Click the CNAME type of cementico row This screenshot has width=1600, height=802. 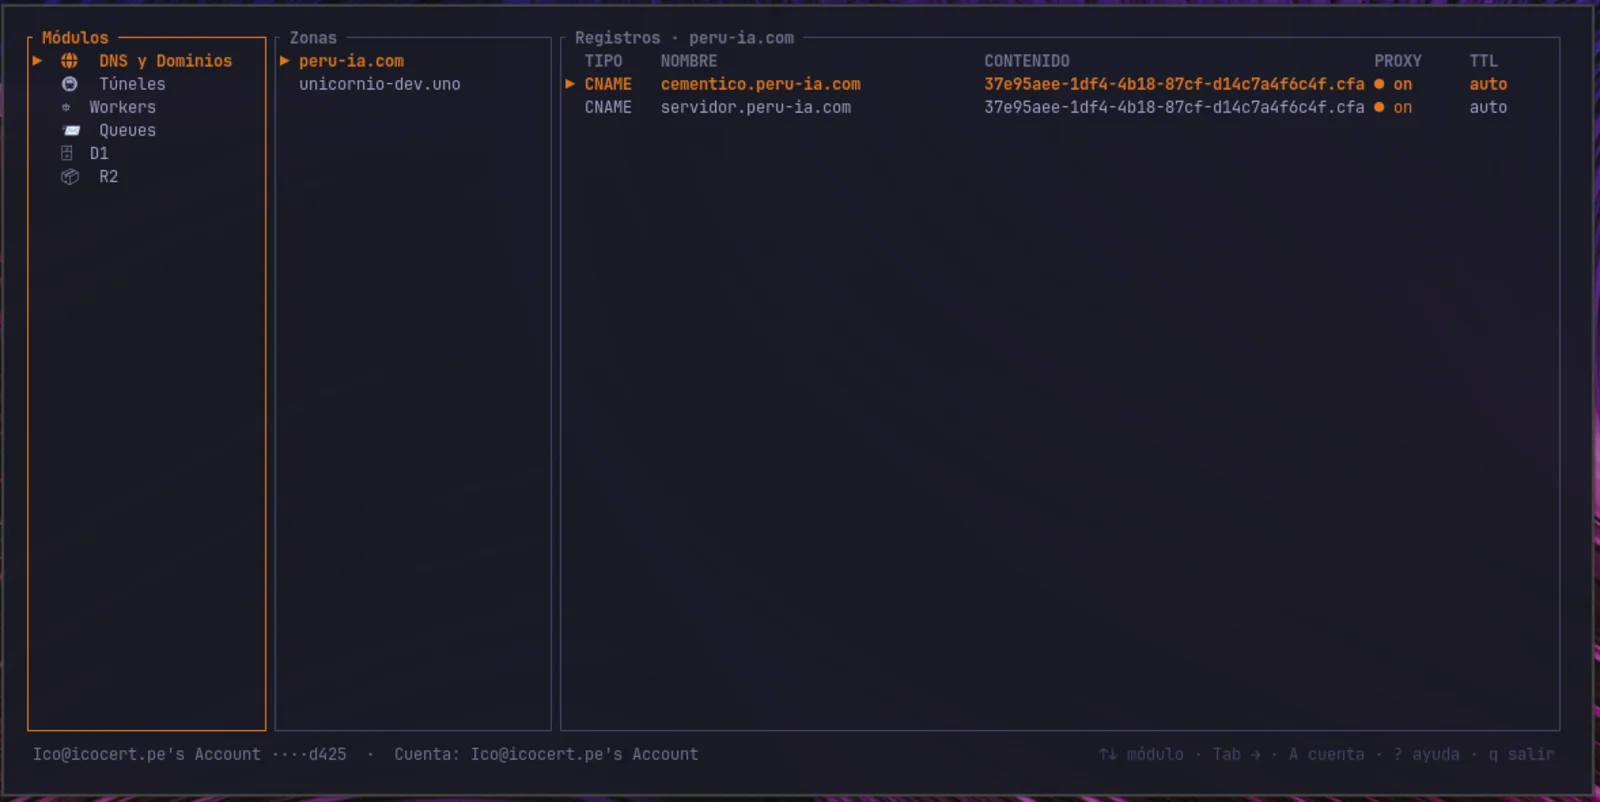(x=608, y=84)
